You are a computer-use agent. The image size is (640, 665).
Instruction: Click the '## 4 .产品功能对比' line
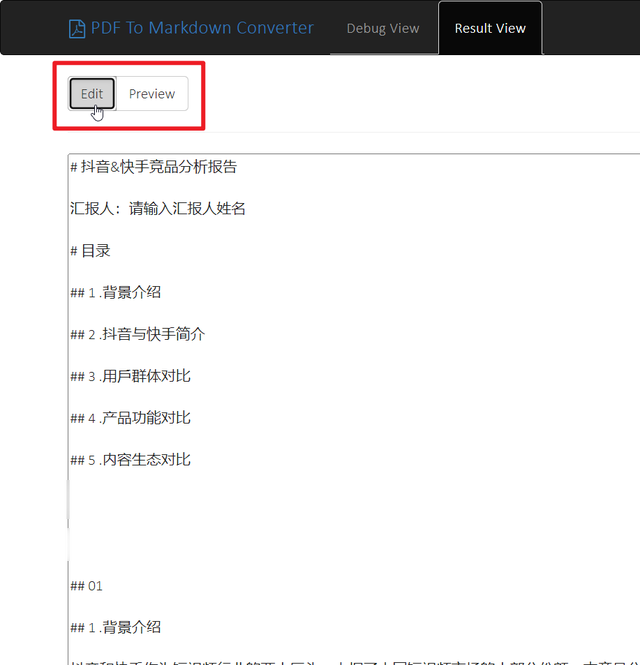click(x=131, y=418)
